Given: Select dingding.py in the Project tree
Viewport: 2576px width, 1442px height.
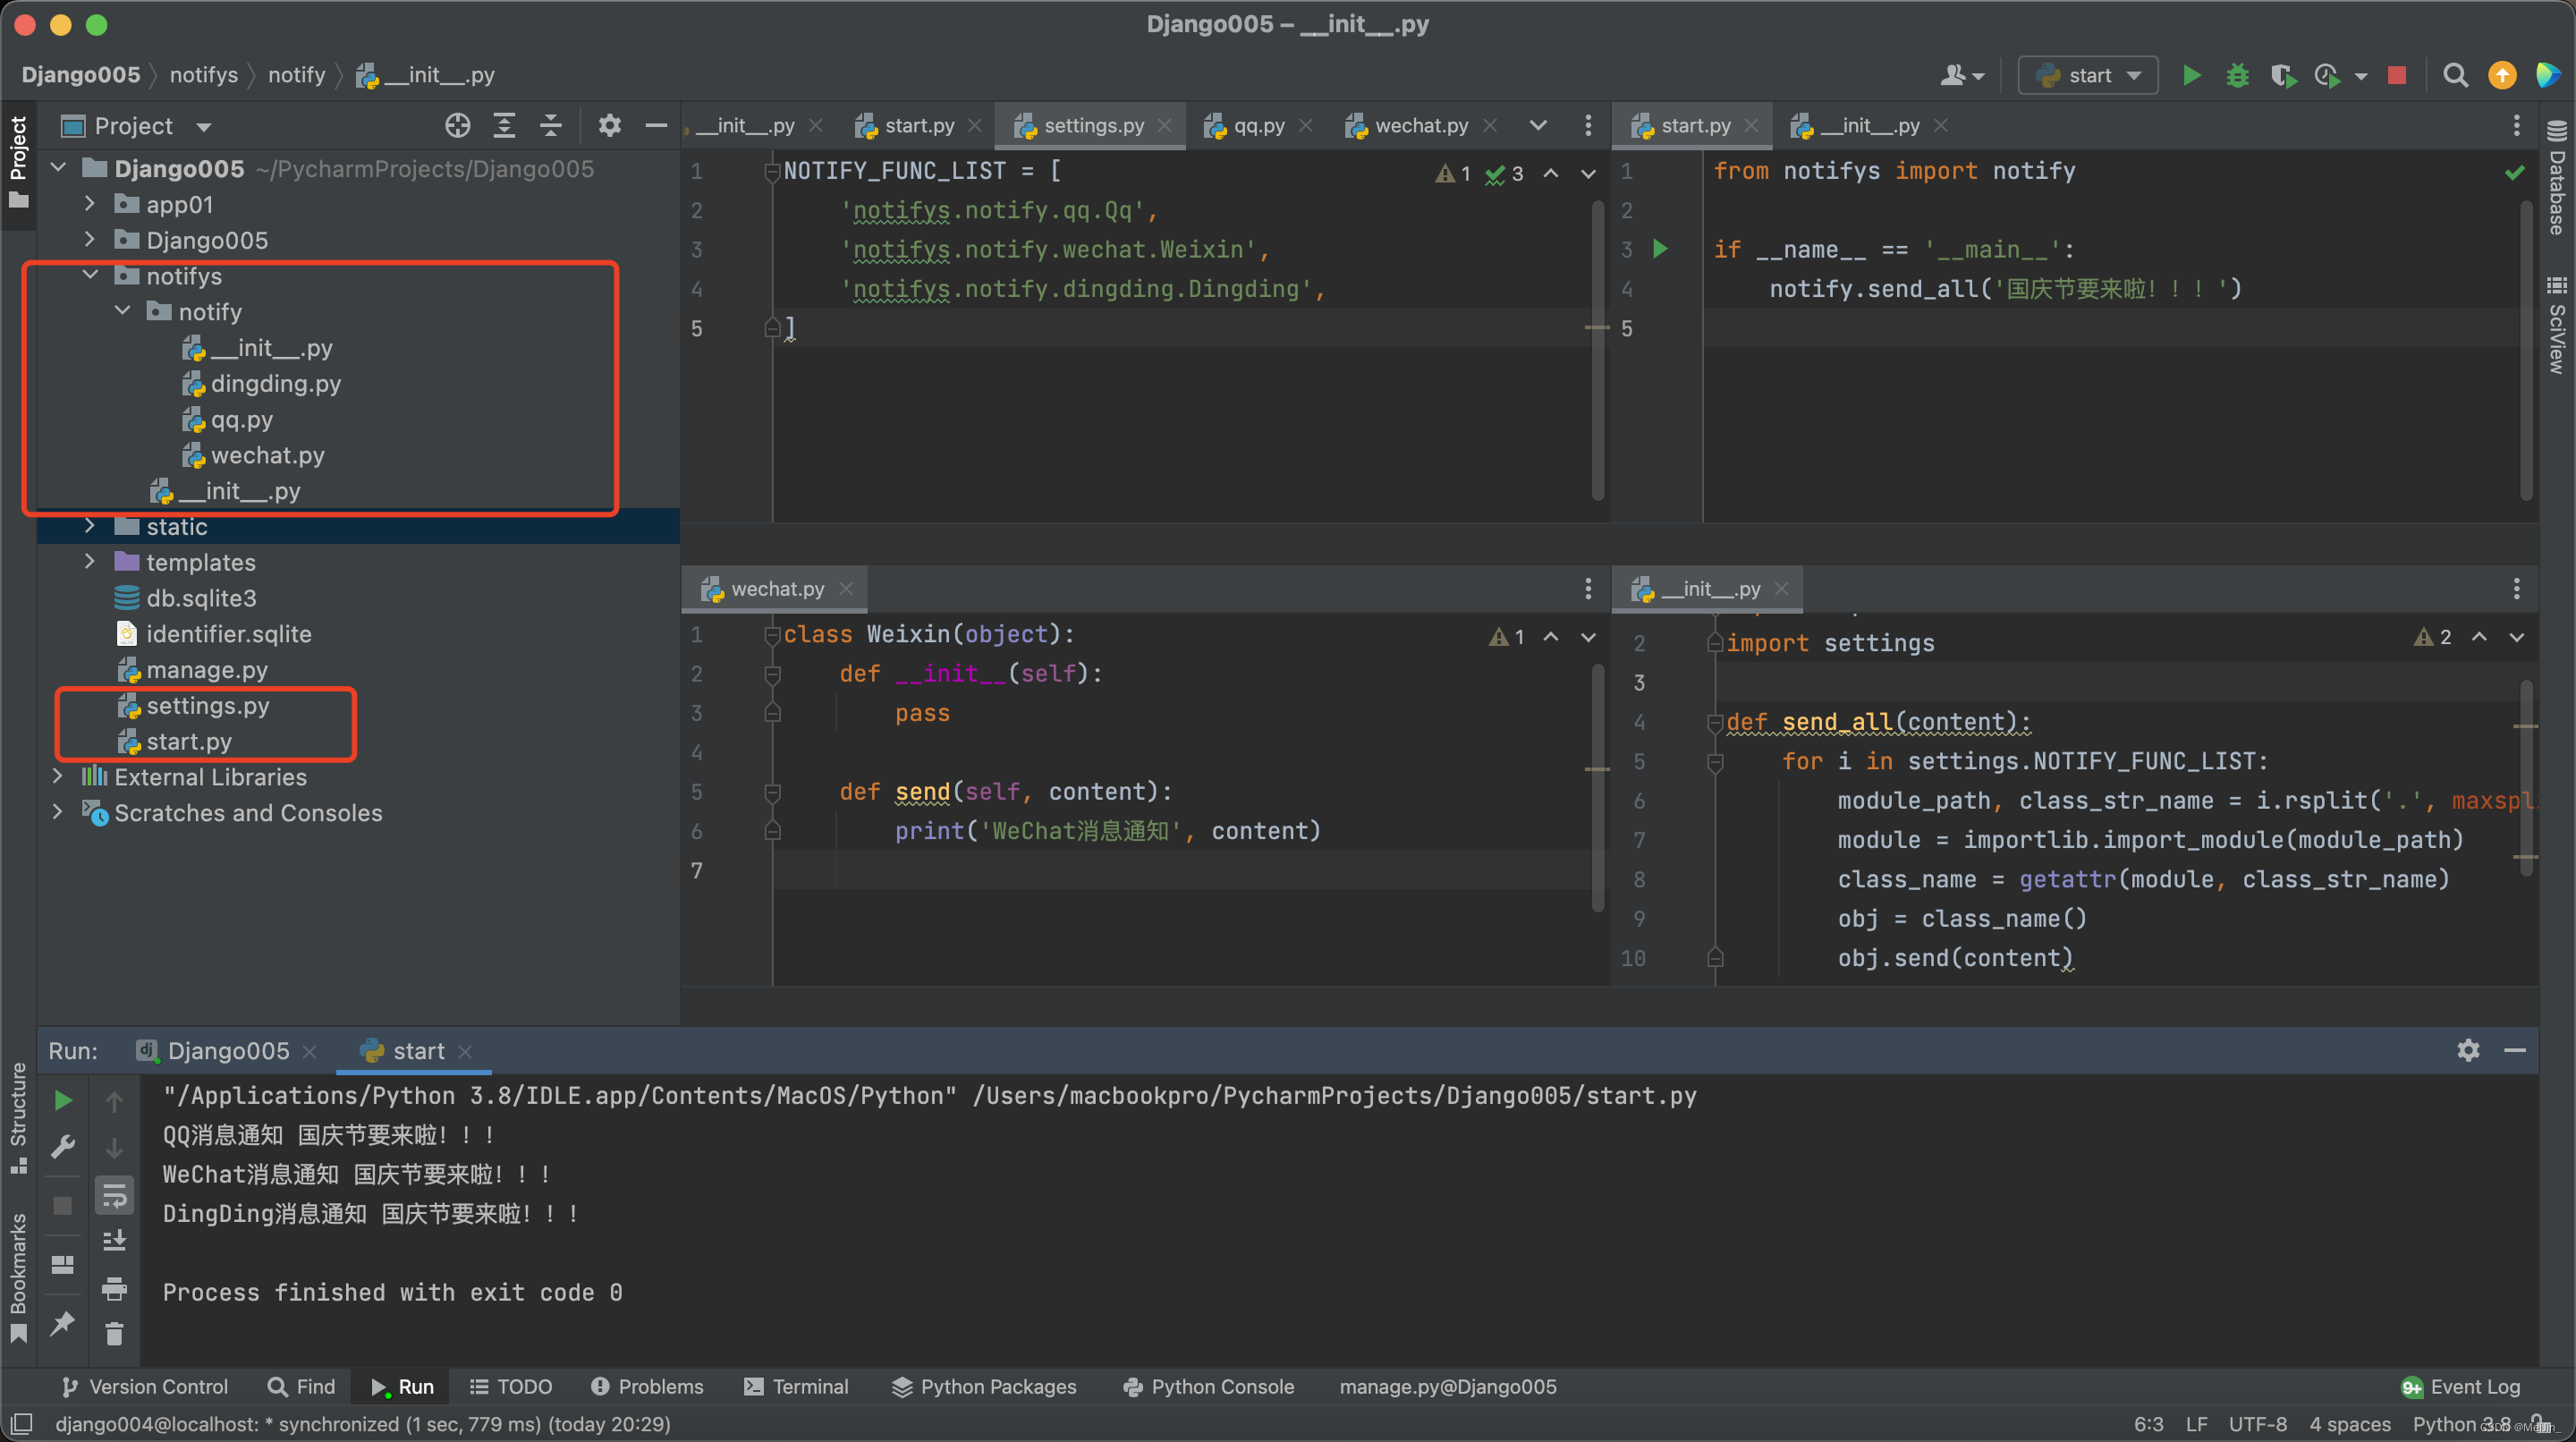Looking at the screenshot, I should pyautogui.click(x=275, y=384).
